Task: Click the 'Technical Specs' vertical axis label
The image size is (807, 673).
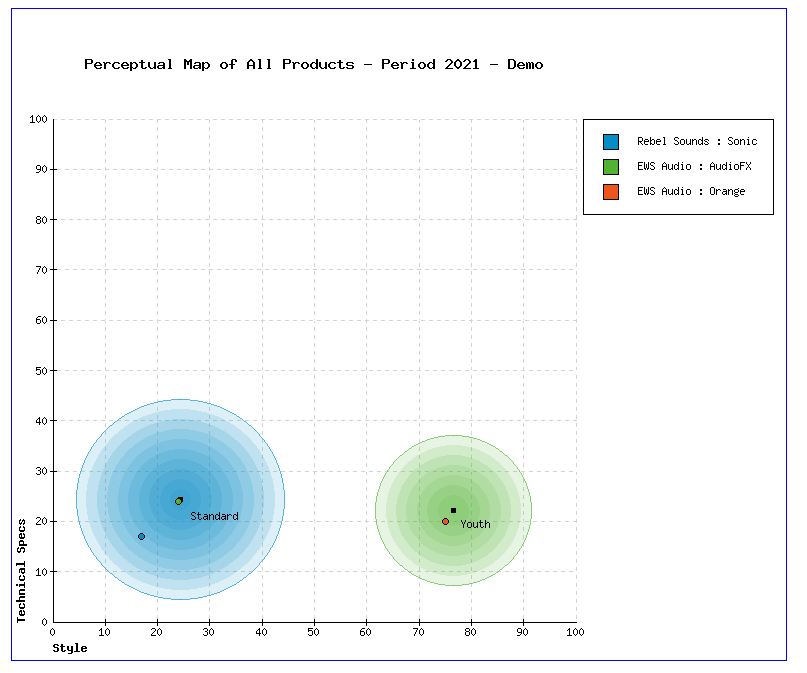Action: click(x=22, y=570)
